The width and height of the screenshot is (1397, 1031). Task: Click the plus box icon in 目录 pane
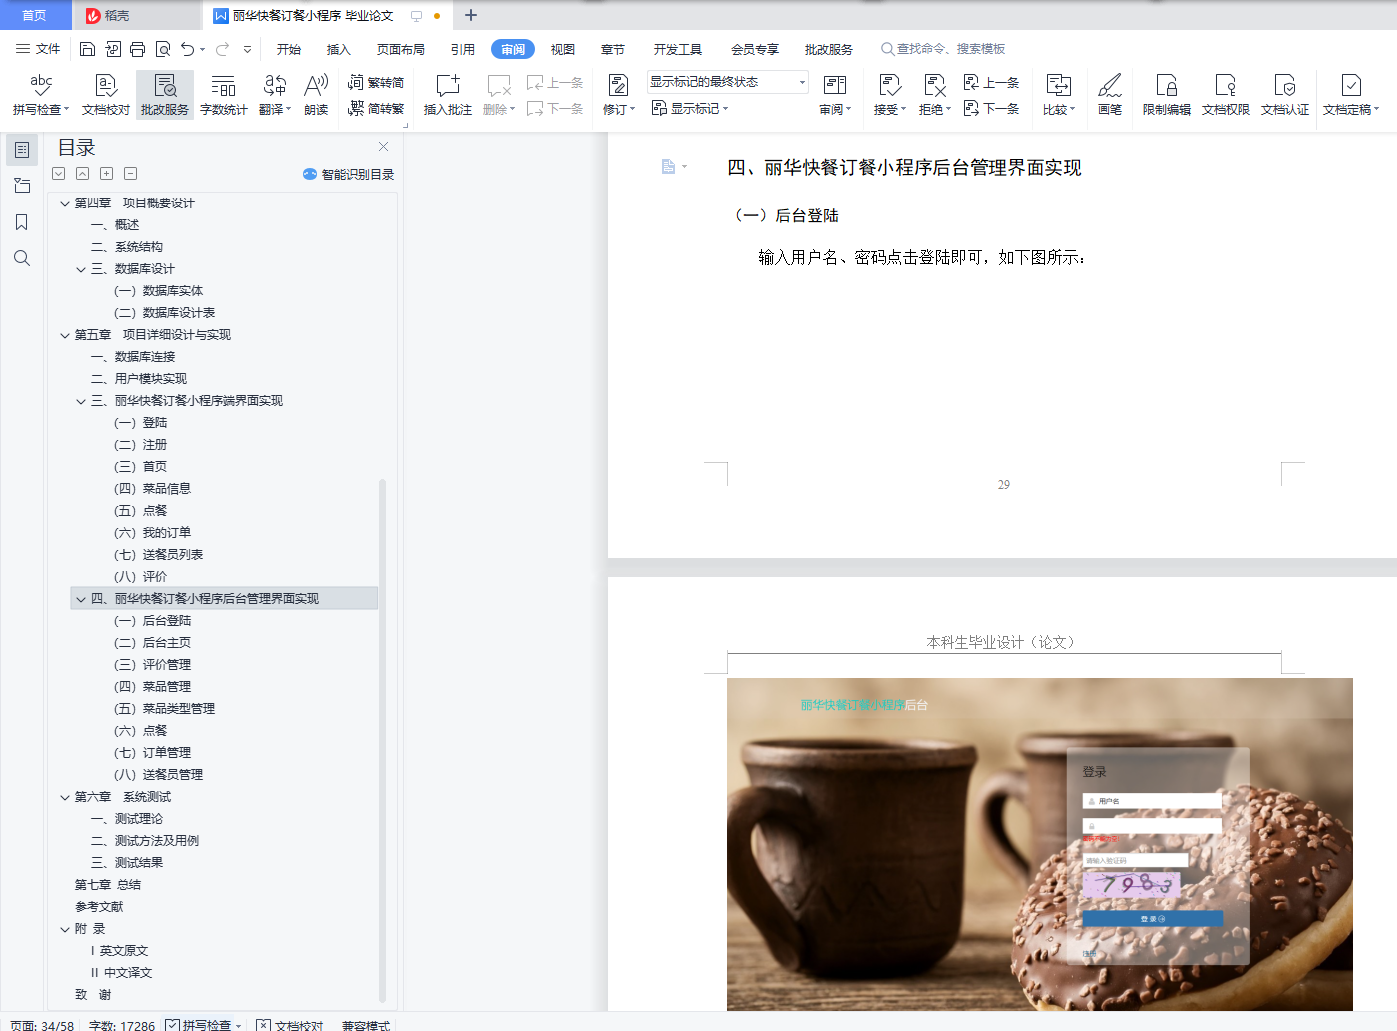coord(107,174)
